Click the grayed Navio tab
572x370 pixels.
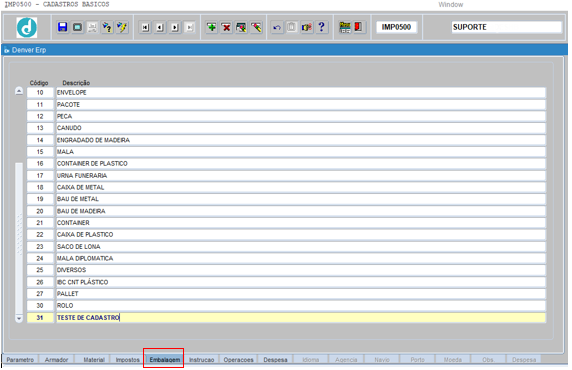pos(382,359)
